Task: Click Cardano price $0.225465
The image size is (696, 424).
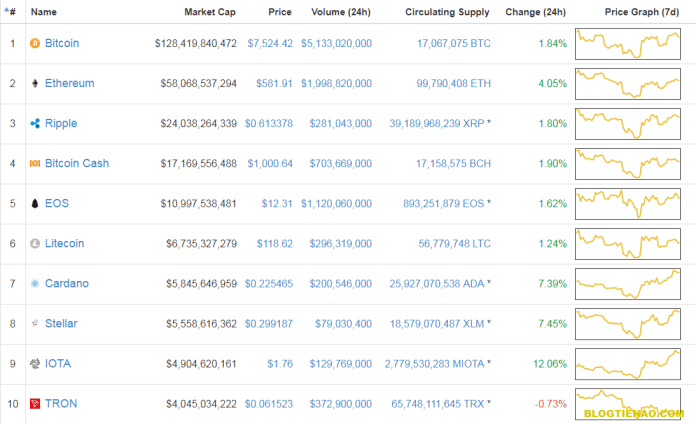Action: pos(269,284)
